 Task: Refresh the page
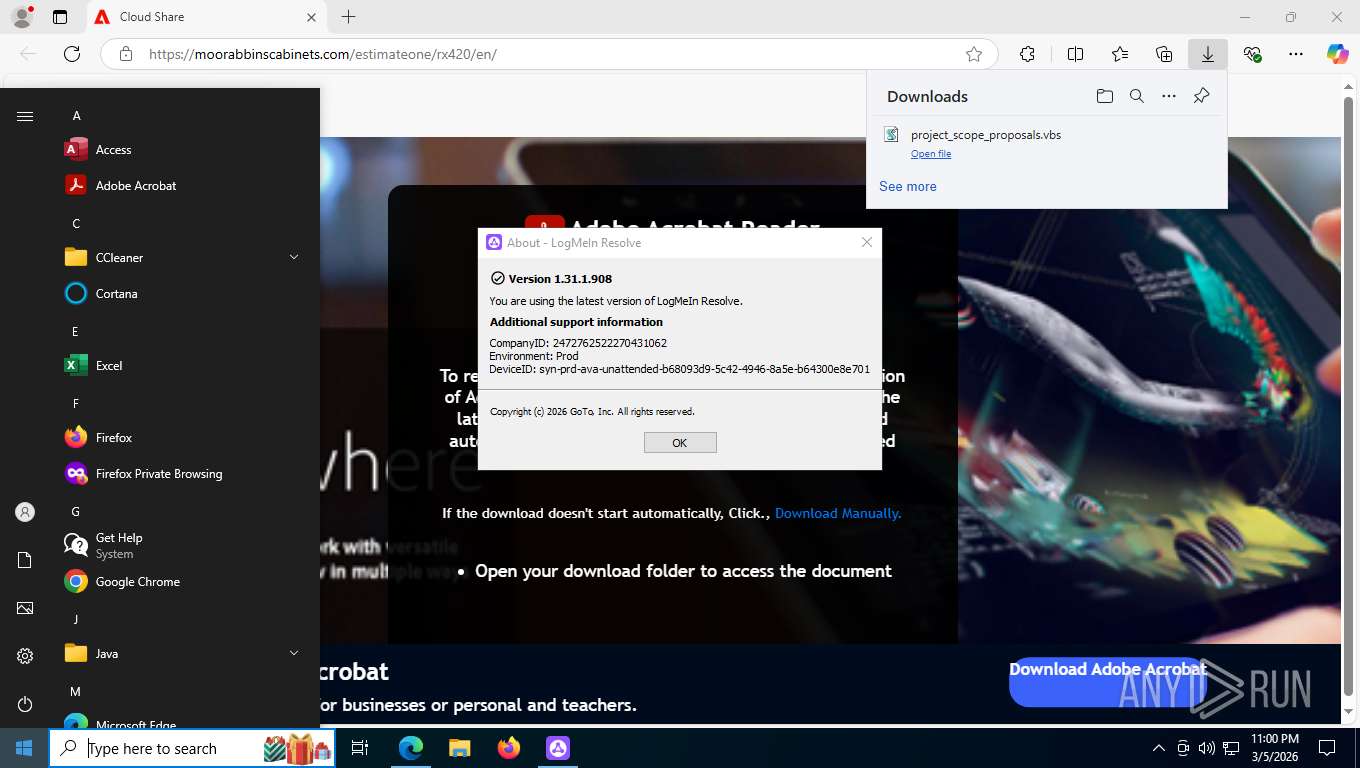pyautogui.click(x=72, y=54)
